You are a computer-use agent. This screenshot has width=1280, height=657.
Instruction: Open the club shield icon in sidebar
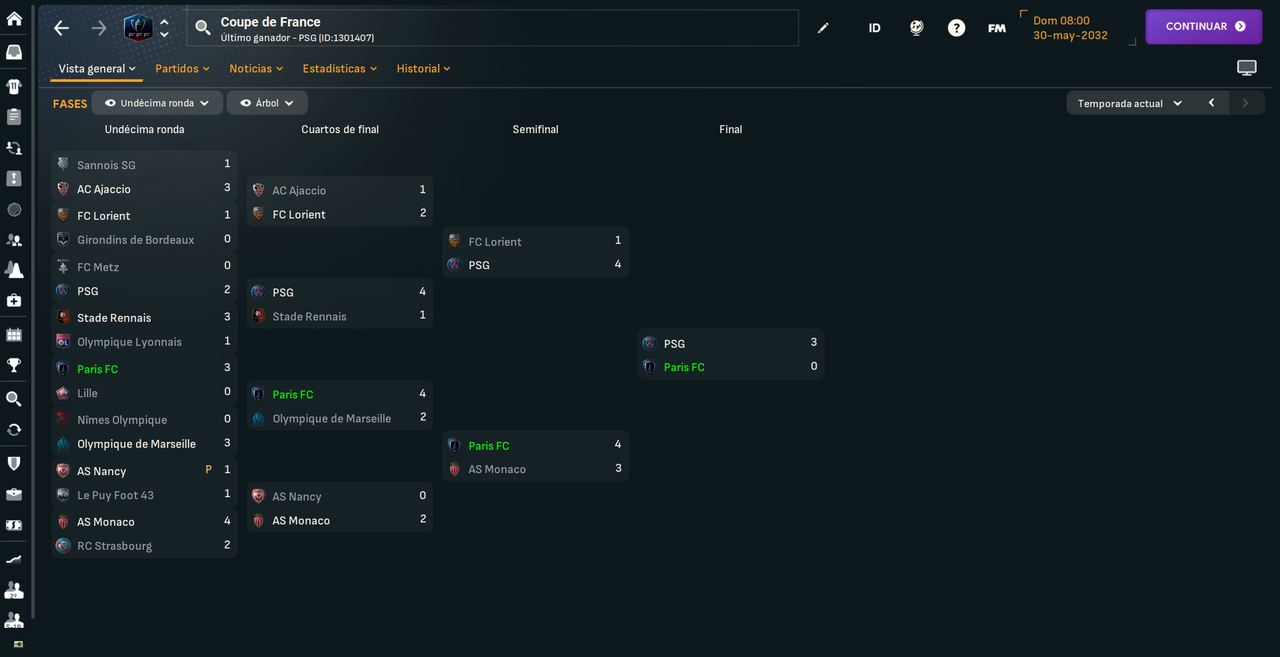click(x=14, y=463)
